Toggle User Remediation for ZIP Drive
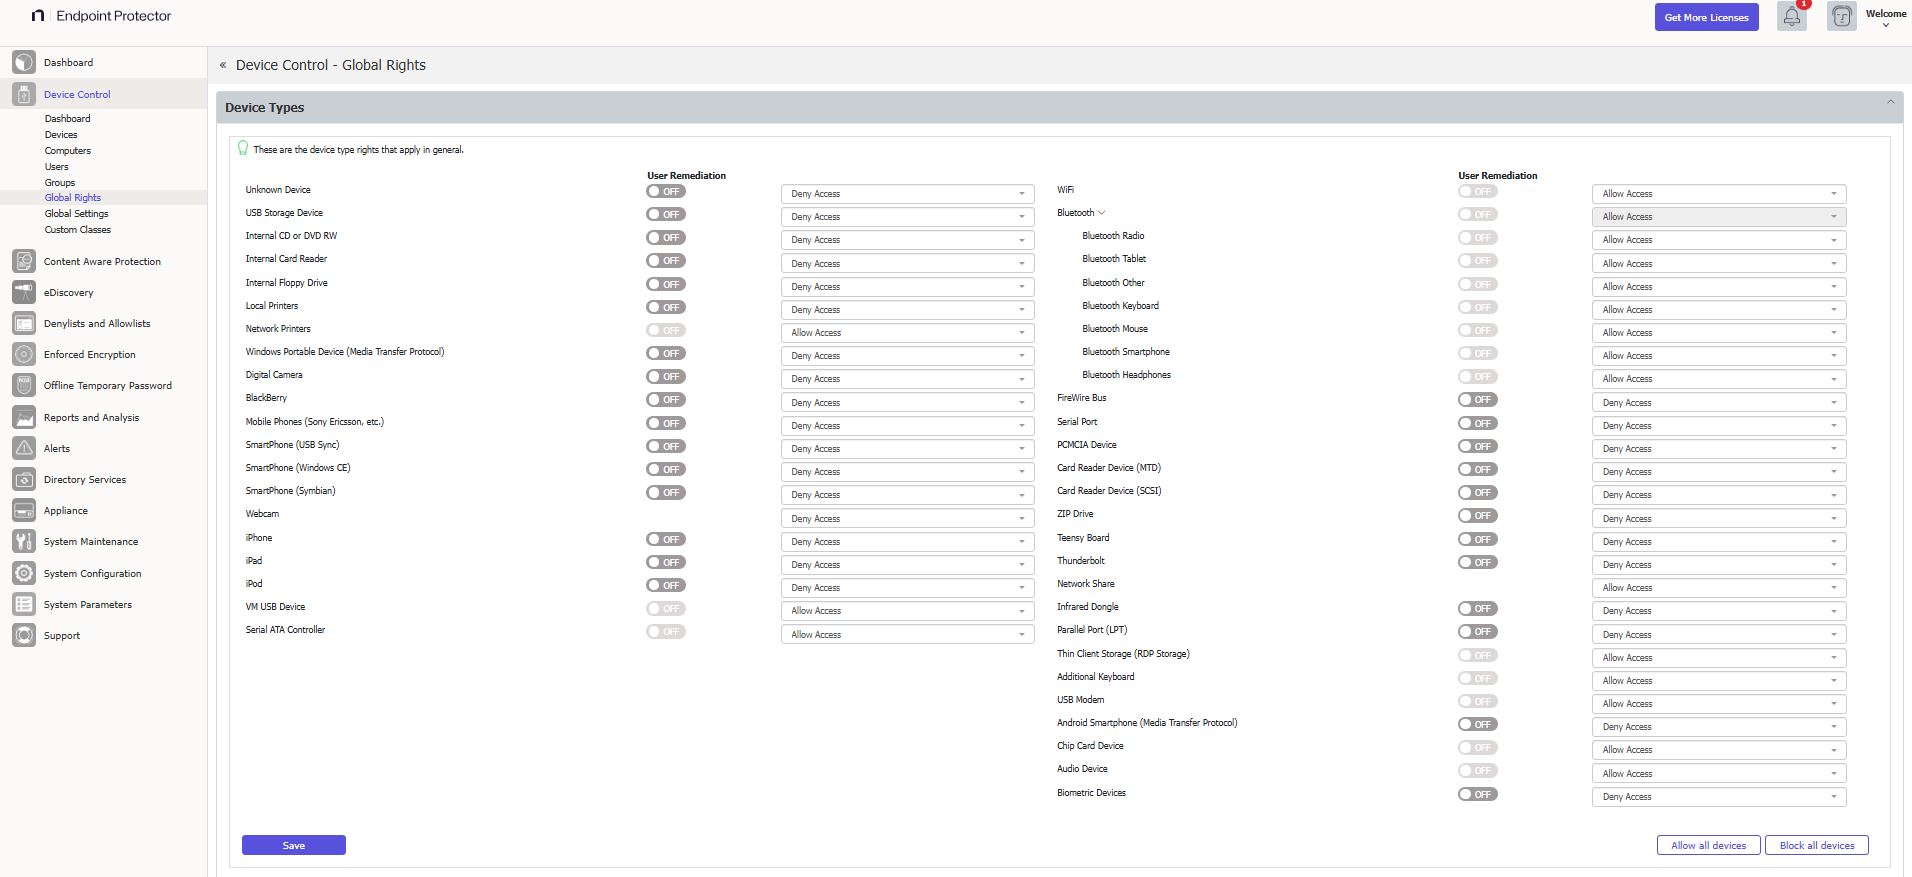Viewport: 1912px width, 877px height. [x=1477, y=515]
